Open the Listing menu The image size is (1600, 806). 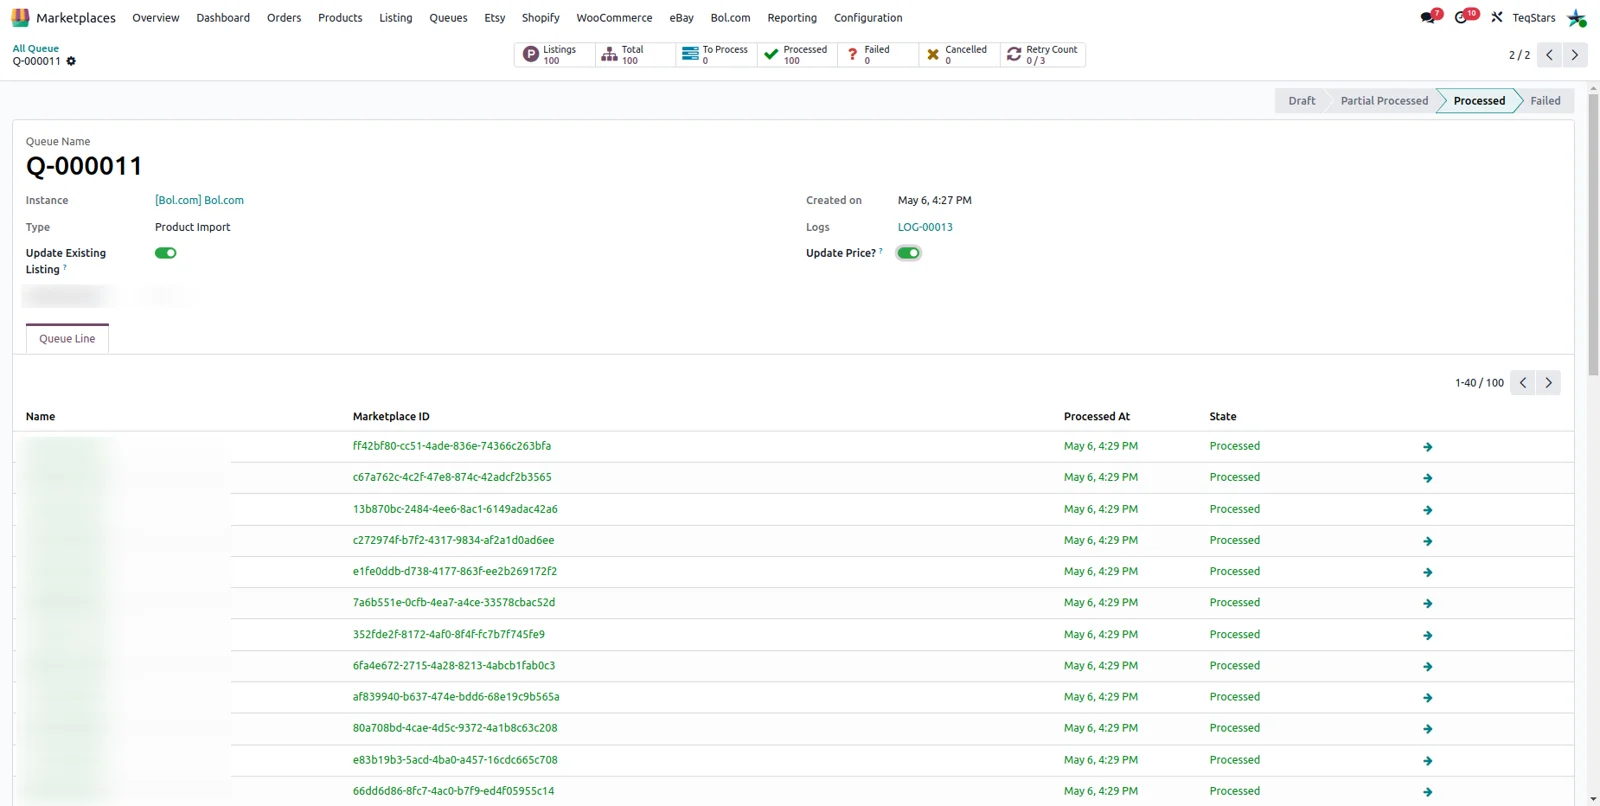[x=396, y=18]
